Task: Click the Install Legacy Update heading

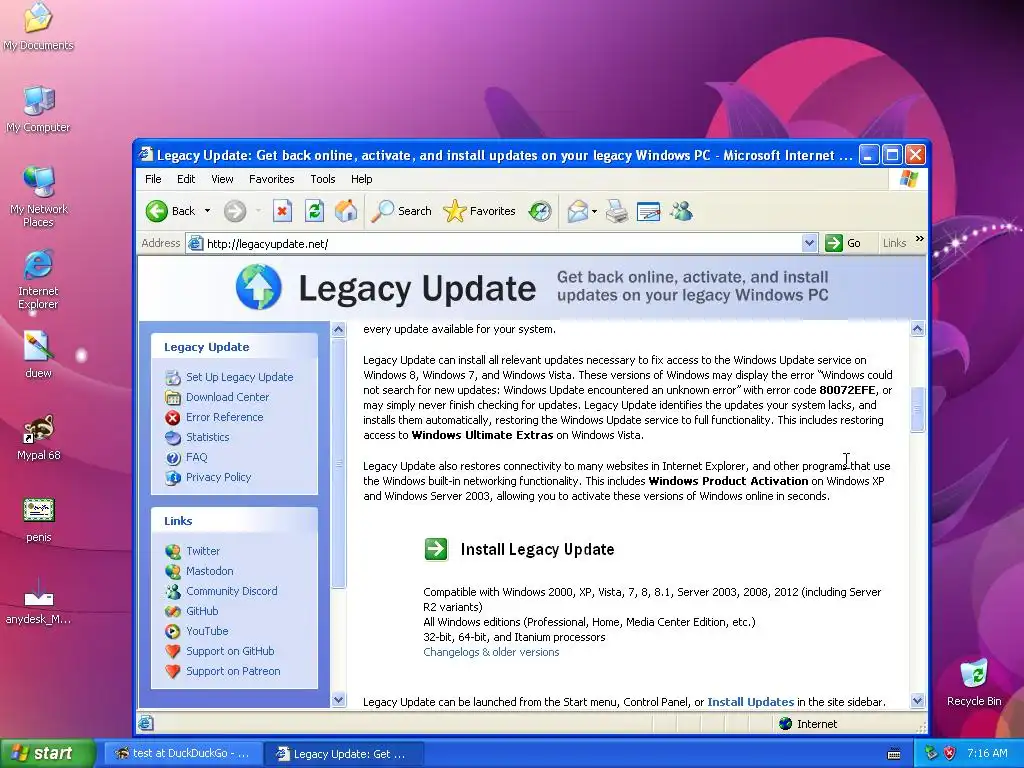Action: (x=537, y=549)
